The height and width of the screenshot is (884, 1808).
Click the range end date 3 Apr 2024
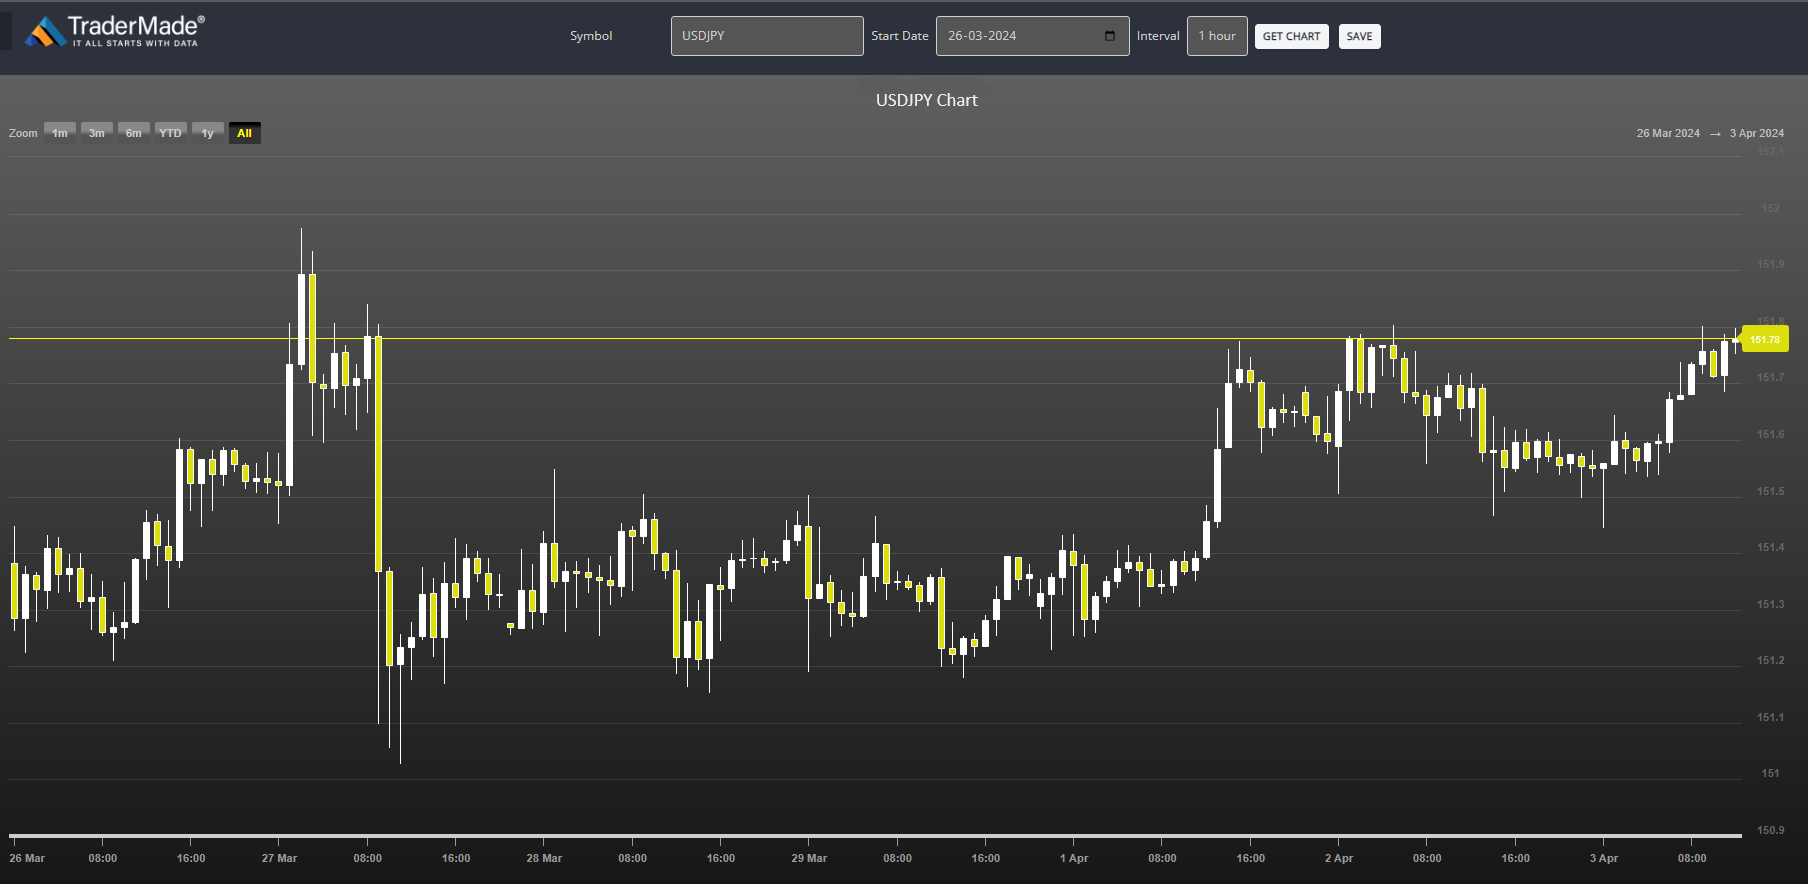(x=1757, y=133)
